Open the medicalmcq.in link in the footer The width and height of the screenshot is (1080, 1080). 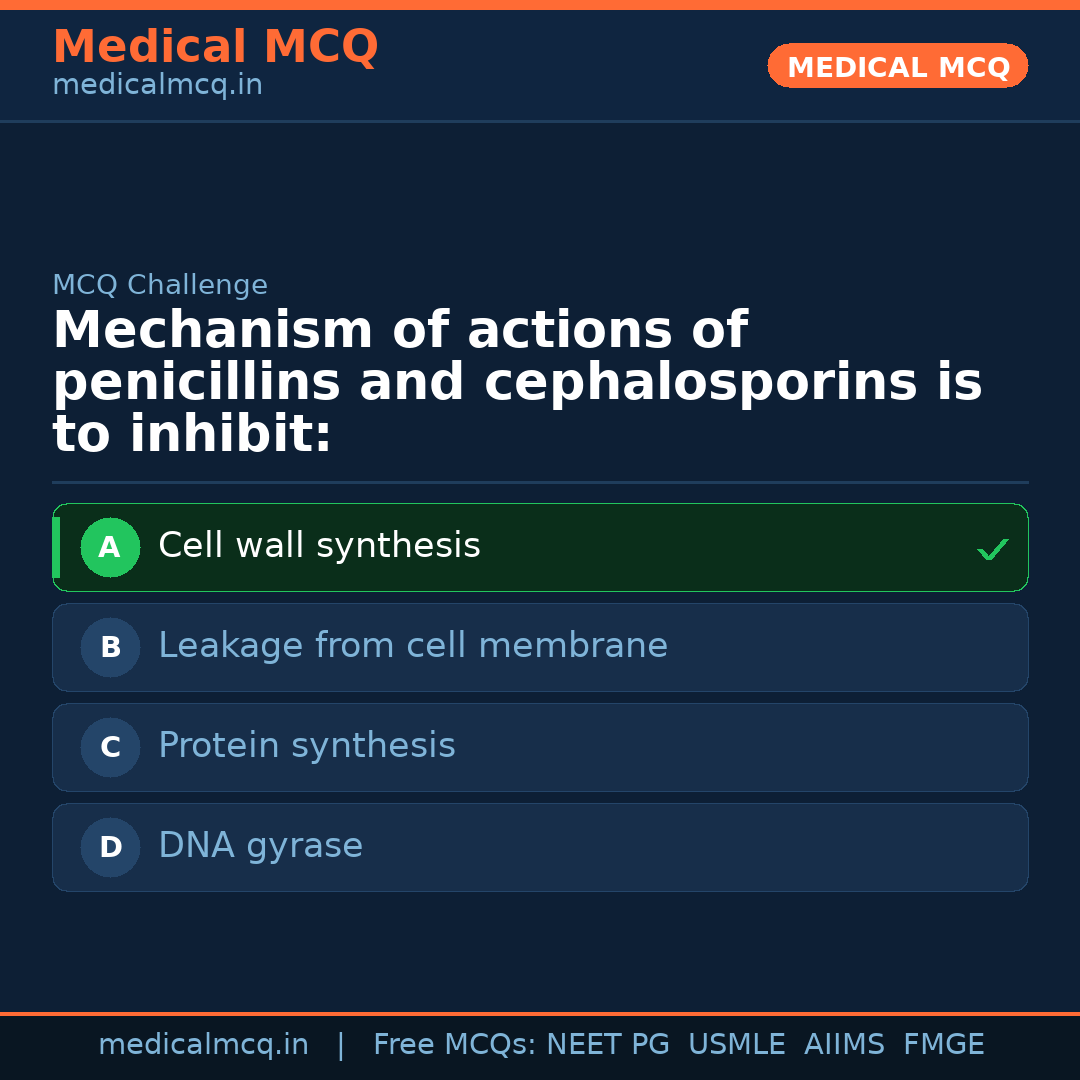coord(203,1045)
